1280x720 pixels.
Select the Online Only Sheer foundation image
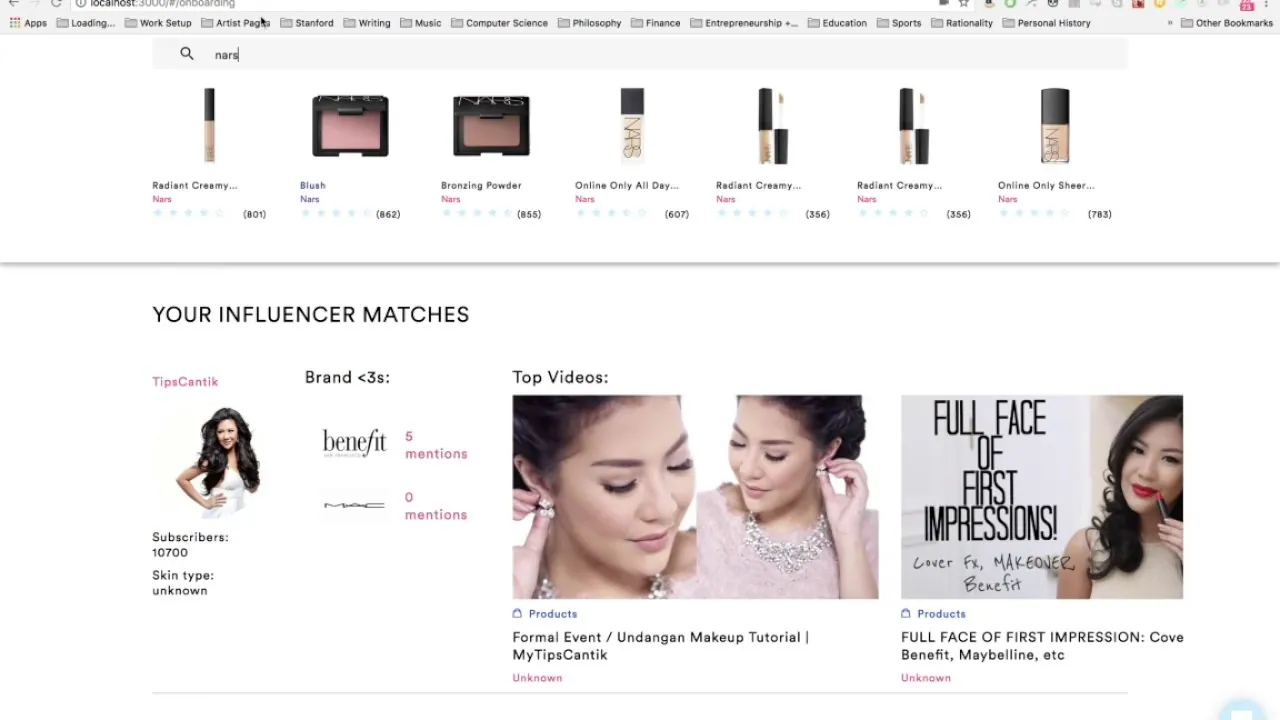click(x=1055, y=126)
